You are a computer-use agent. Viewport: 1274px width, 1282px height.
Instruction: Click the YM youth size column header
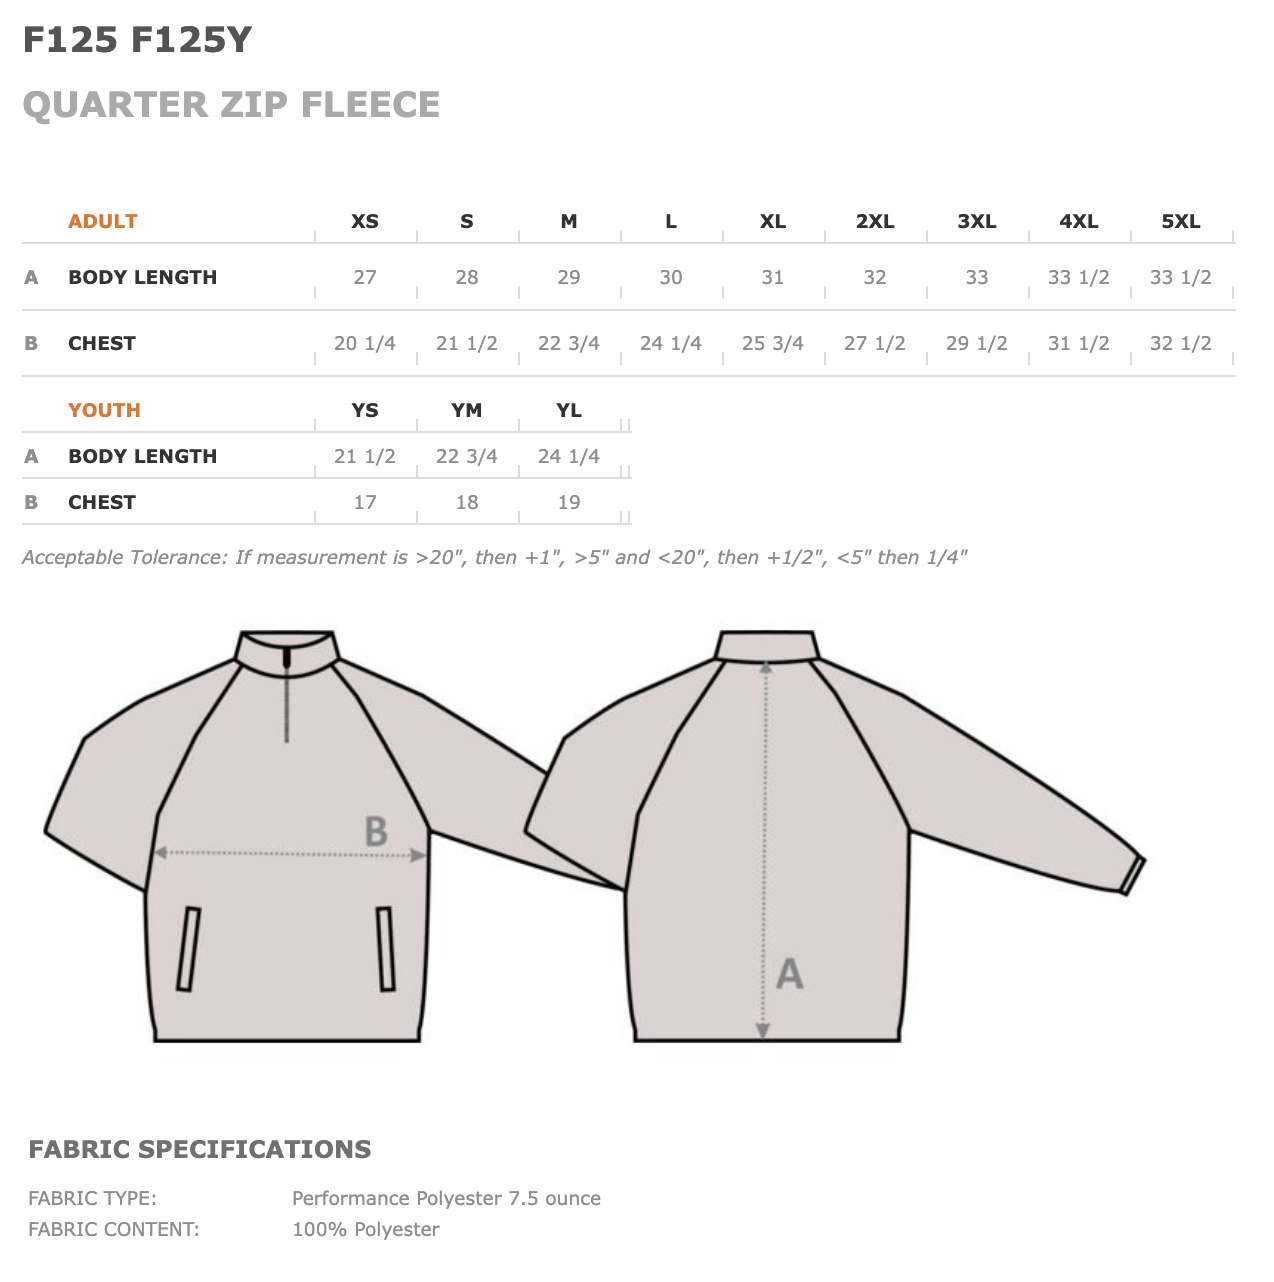[x=466, y=410]
